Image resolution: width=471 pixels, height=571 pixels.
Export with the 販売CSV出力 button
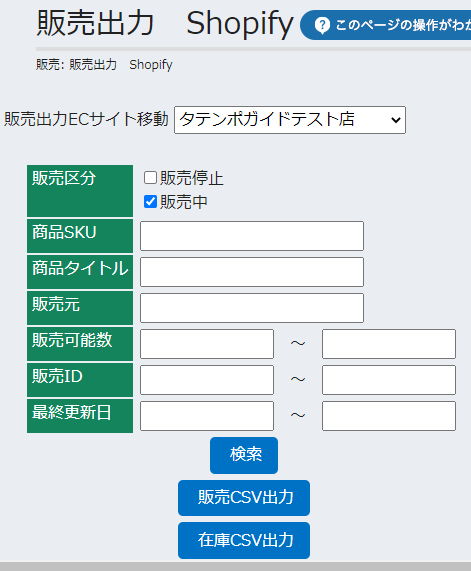tap(244, 498)
